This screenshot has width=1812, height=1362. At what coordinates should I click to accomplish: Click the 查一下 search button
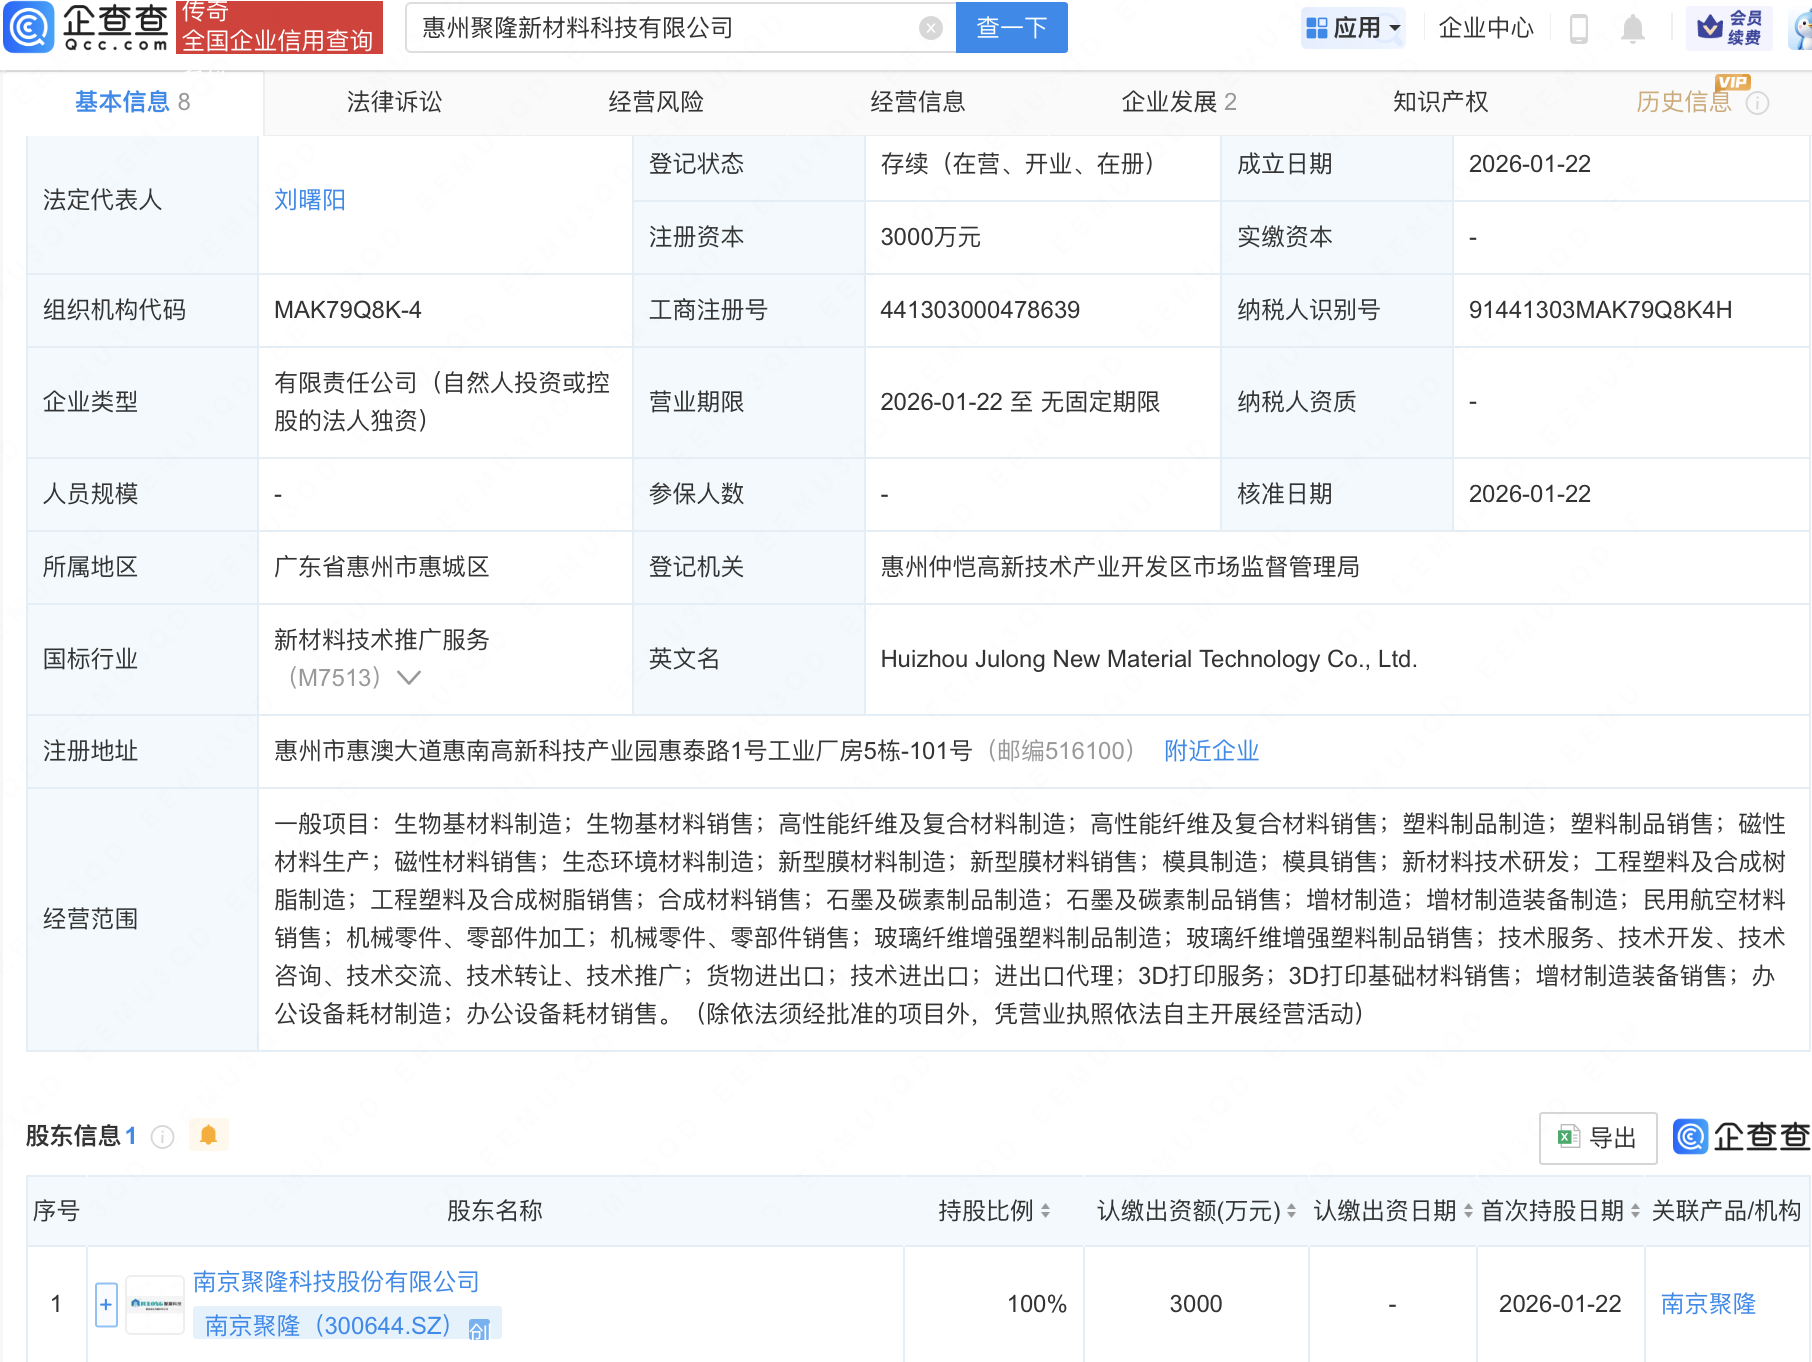[x=1010, y=27]
